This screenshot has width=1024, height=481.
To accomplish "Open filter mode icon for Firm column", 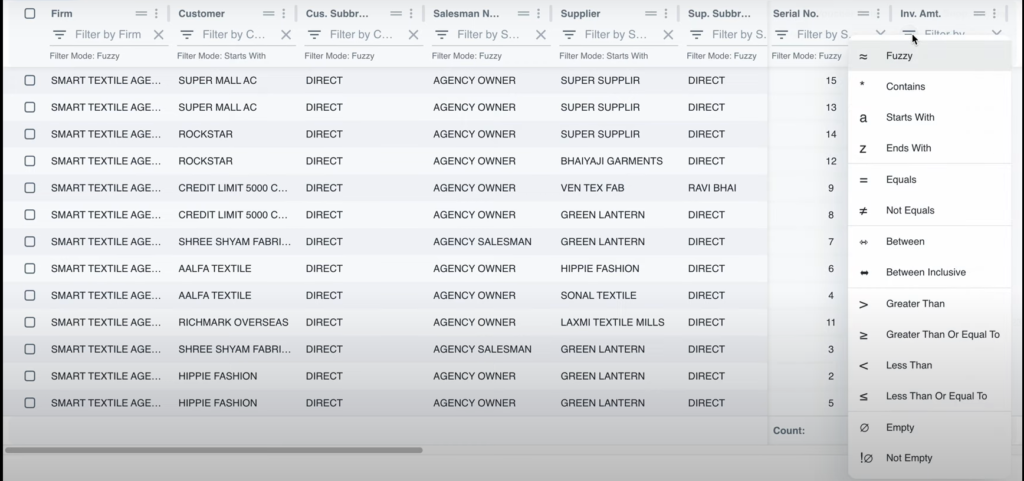I will pyautogui.click(x=59, y=35).
